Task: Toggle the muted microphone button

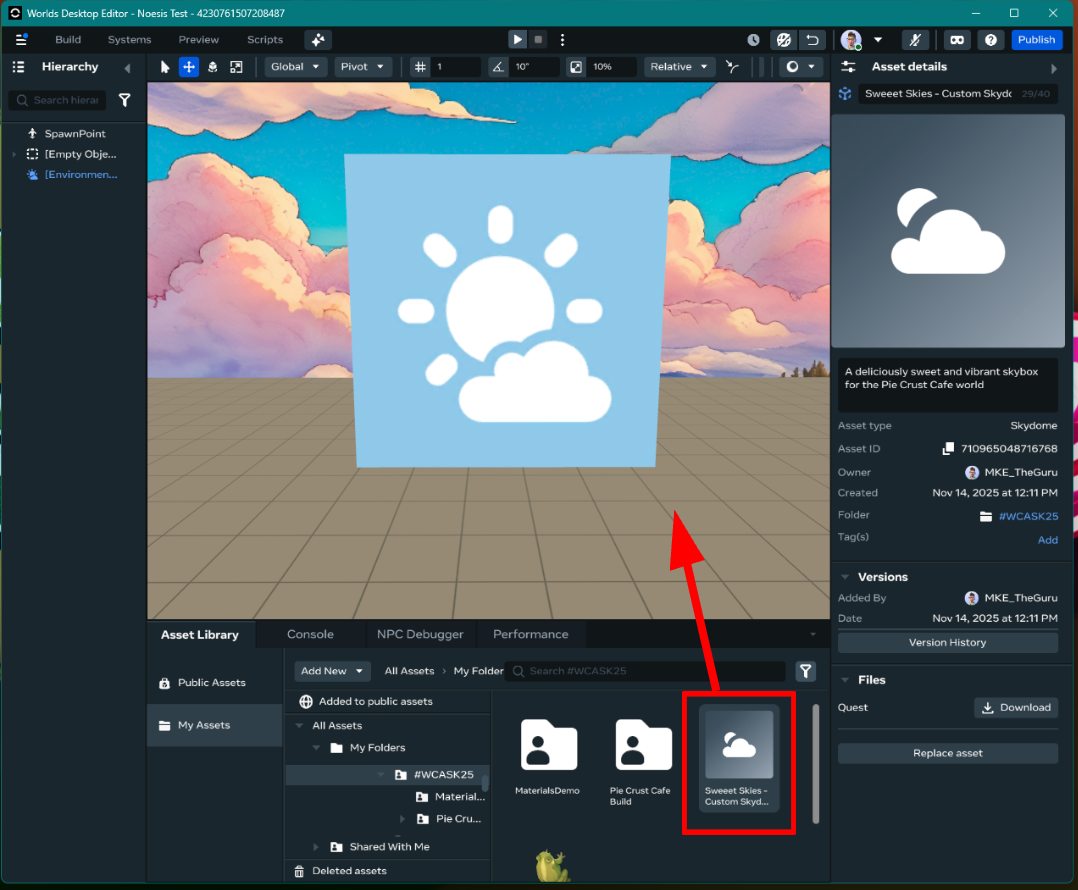Action: [x=915, y=40]
